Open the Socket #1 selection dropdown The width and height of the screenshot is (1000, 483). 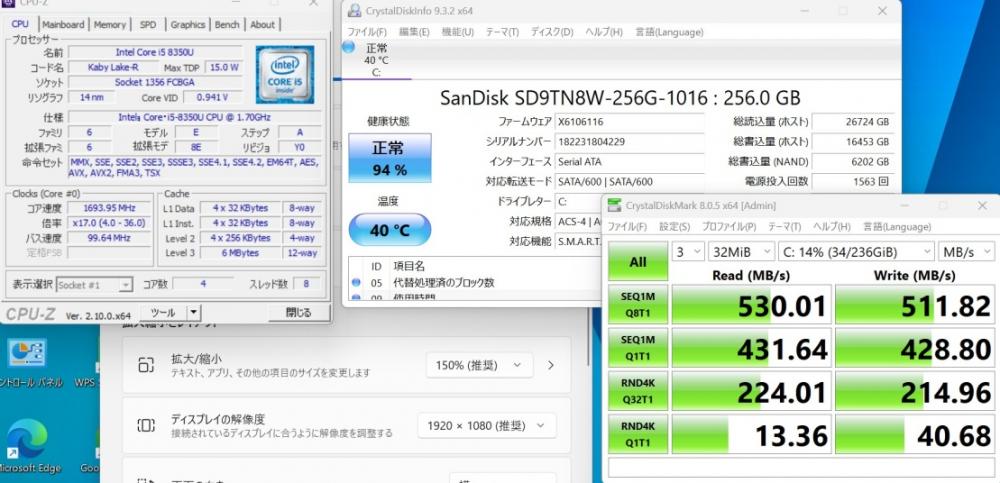[x=94, y=285]
